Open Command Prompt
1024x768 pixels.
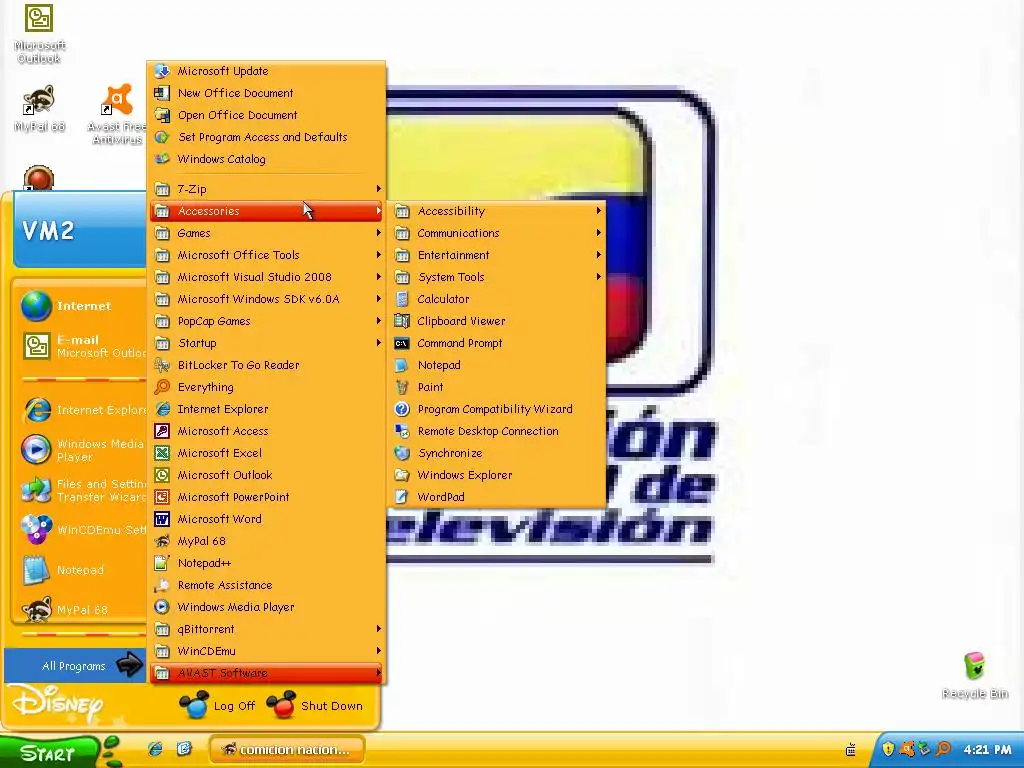tap(498, 344)
